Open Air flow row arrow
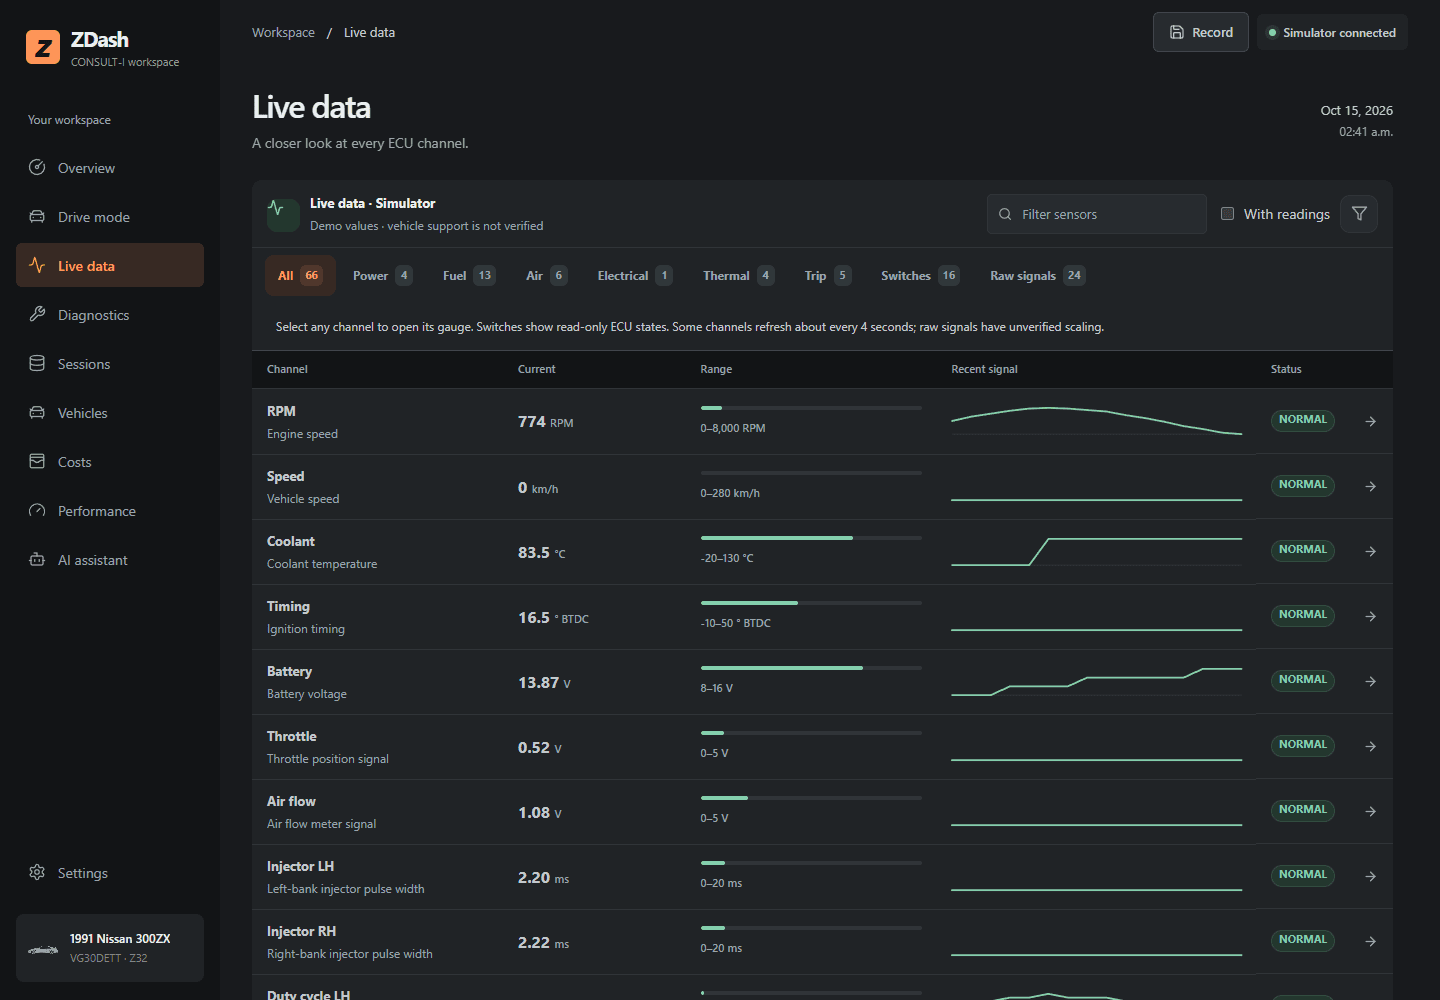The image size is (1440, 1000). click(x=1371, y=811)
